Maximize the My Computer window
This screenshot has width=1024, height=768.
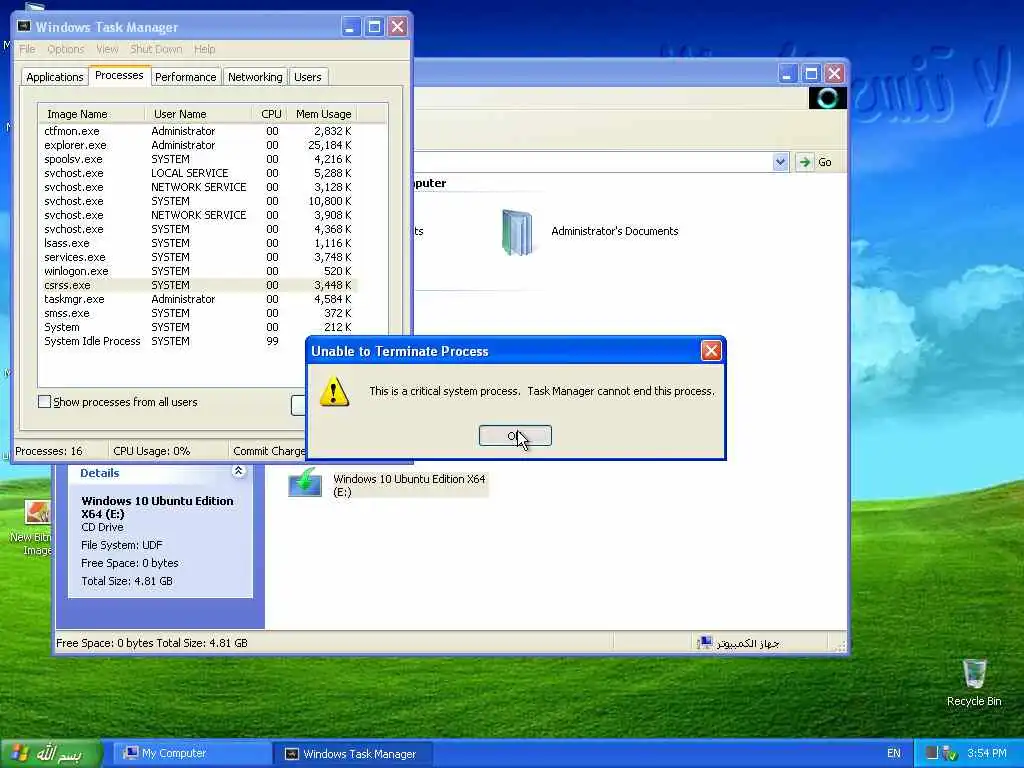[810, 73]
